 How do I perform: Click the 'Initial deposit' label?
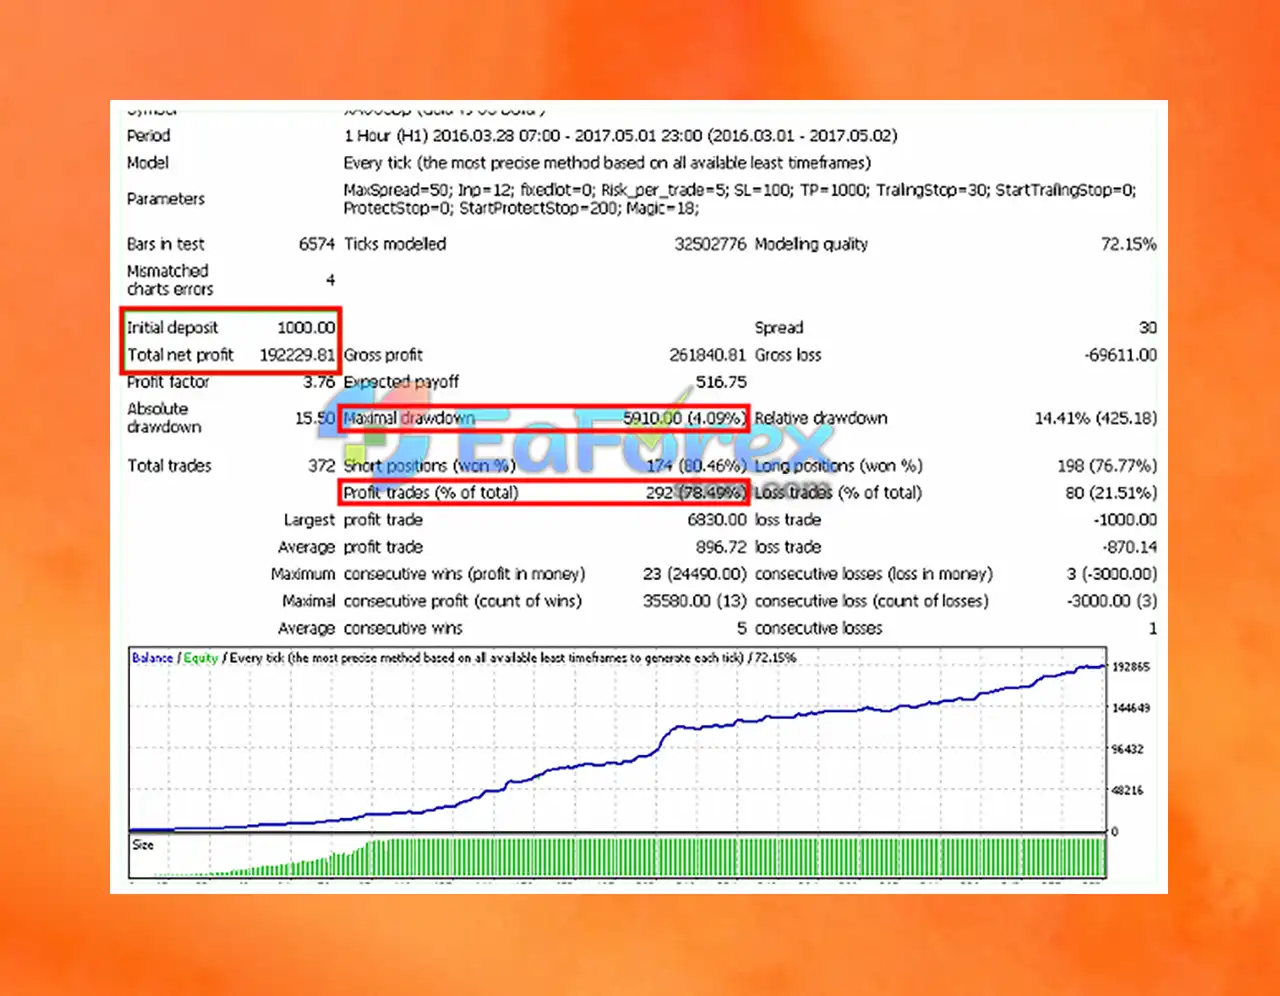(172, 327)
